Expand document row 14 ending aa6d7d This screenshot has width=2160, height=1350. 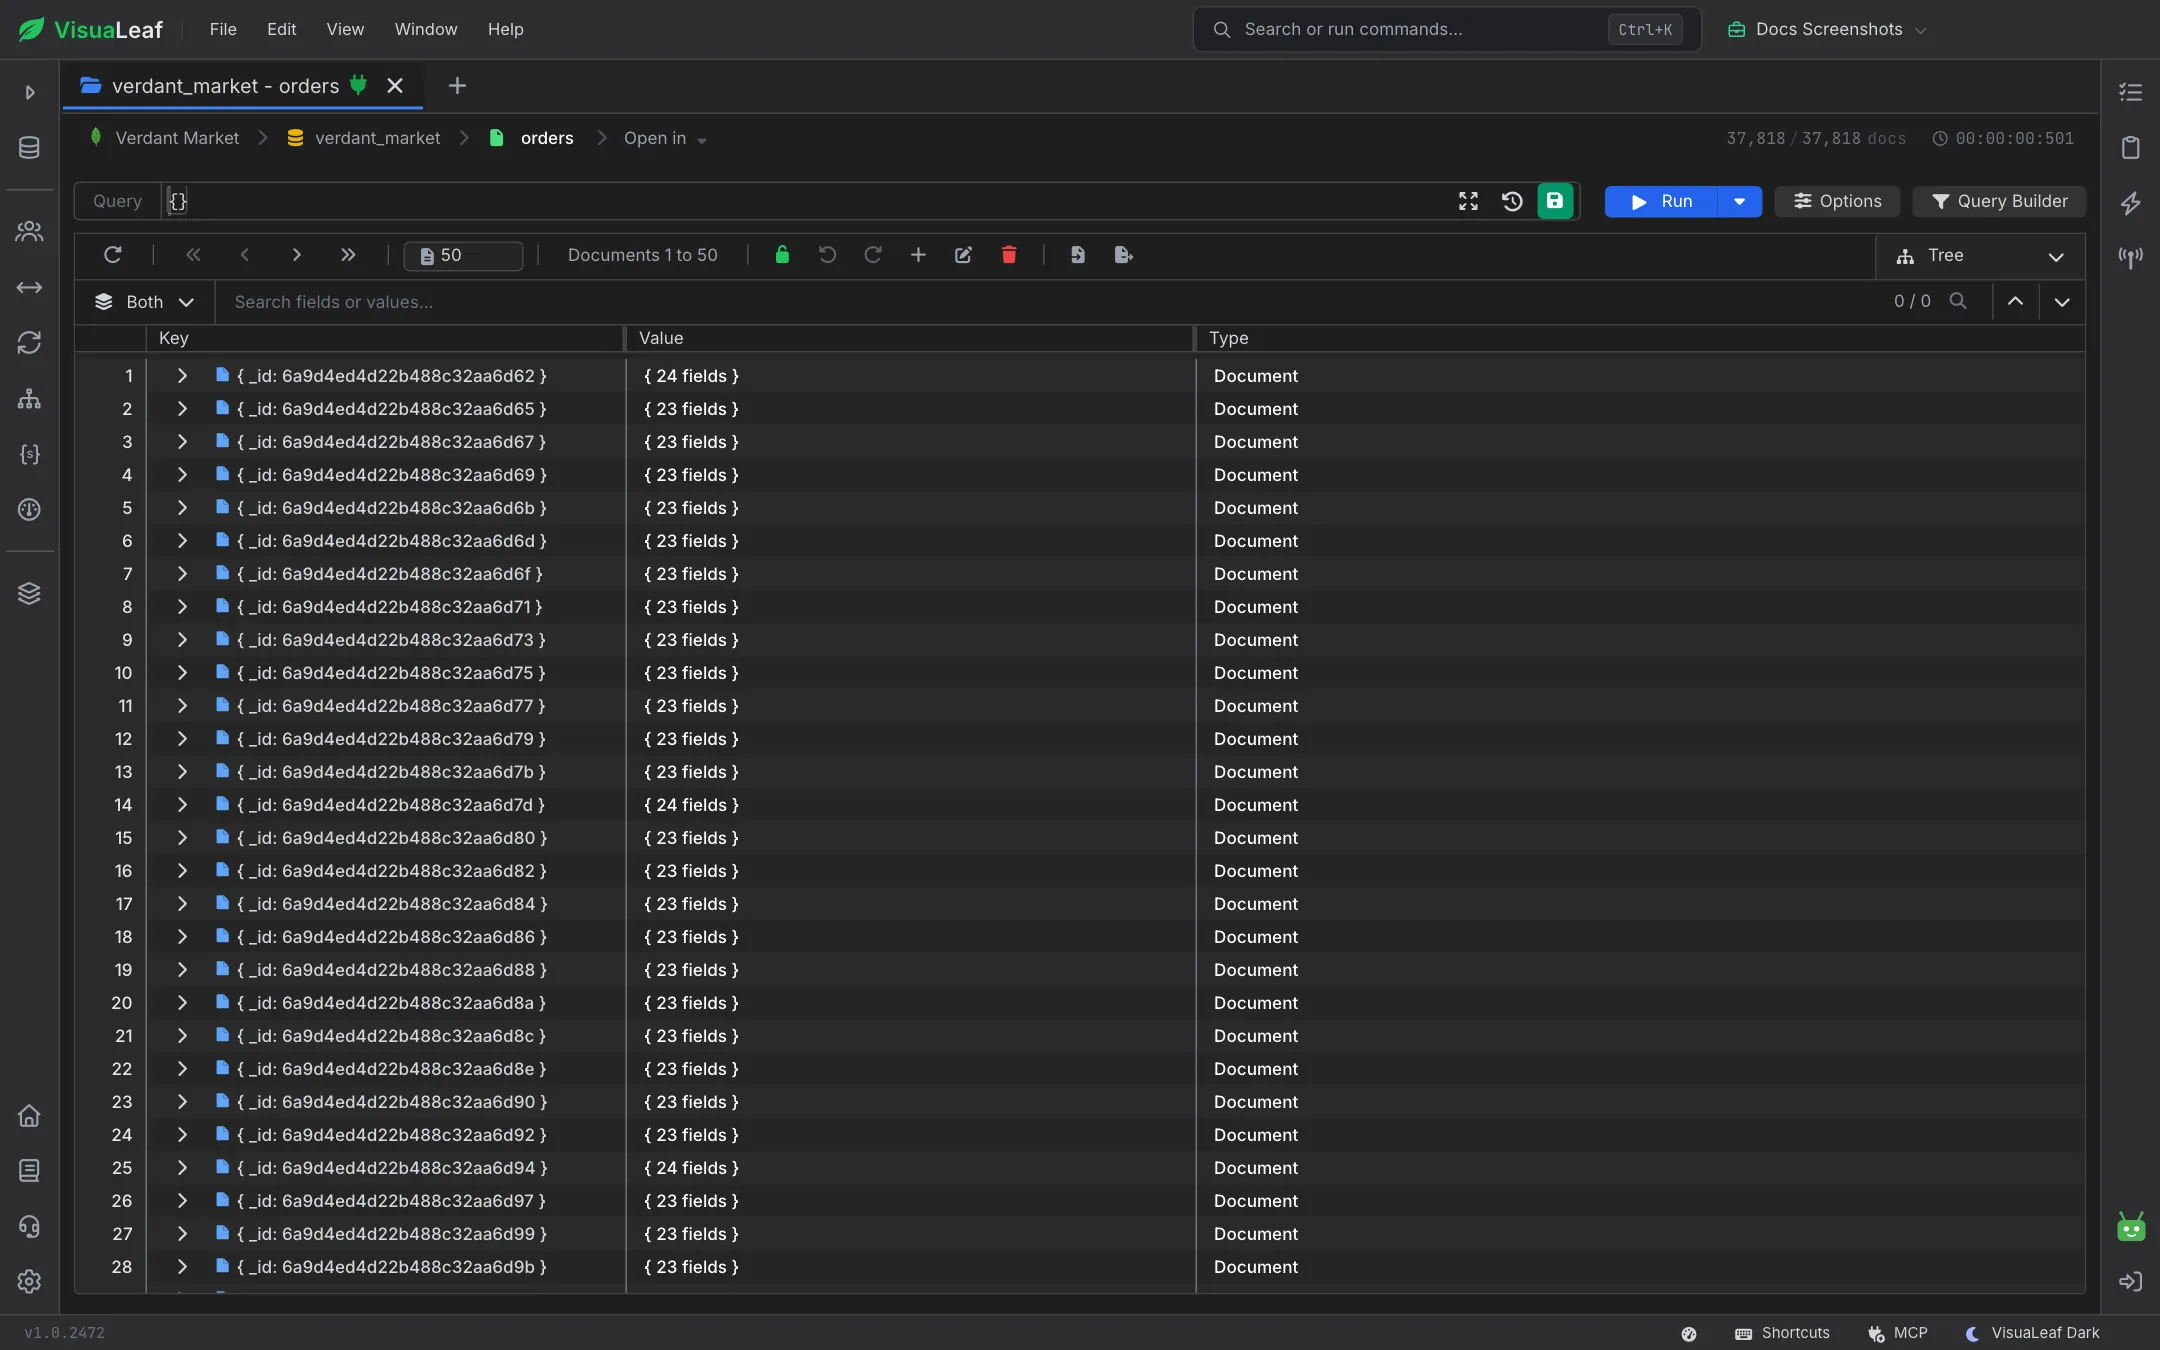coord(182,805)
